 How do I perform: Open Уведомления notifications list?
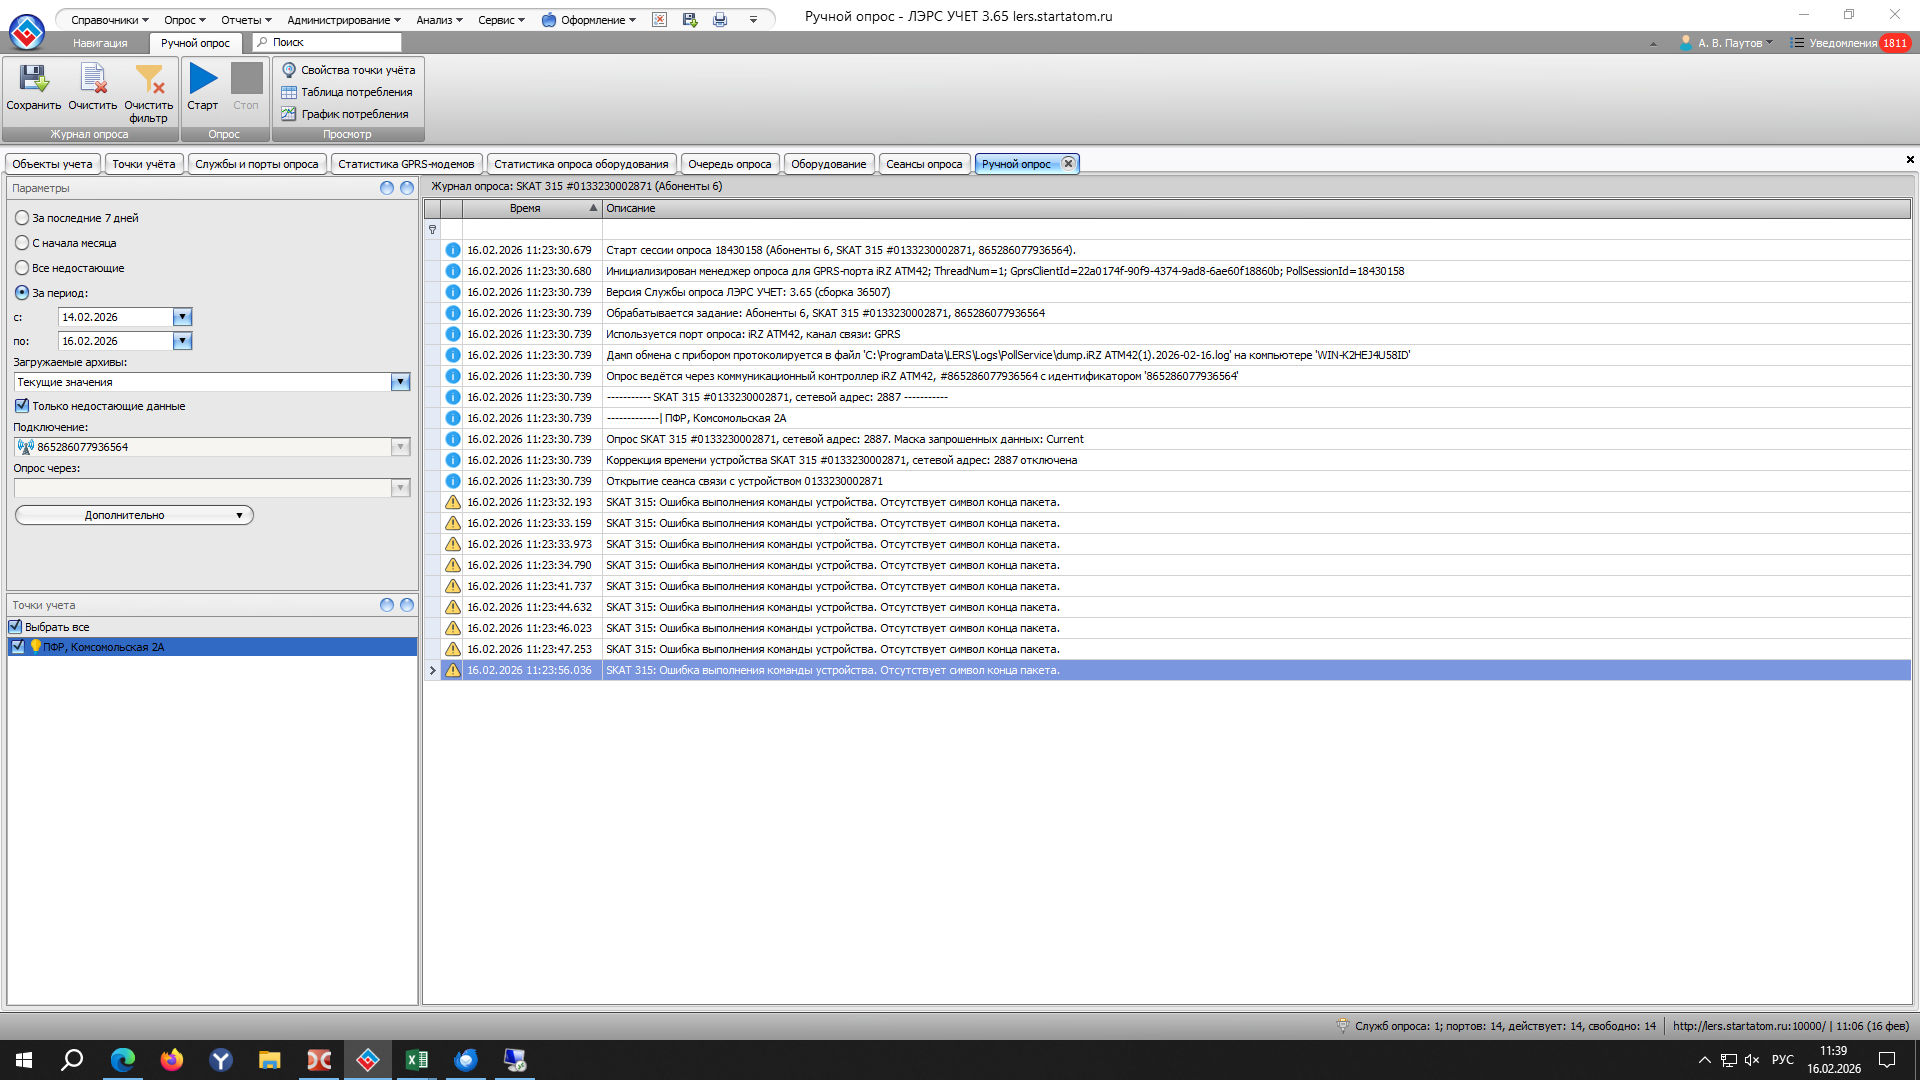[1842, 43]
